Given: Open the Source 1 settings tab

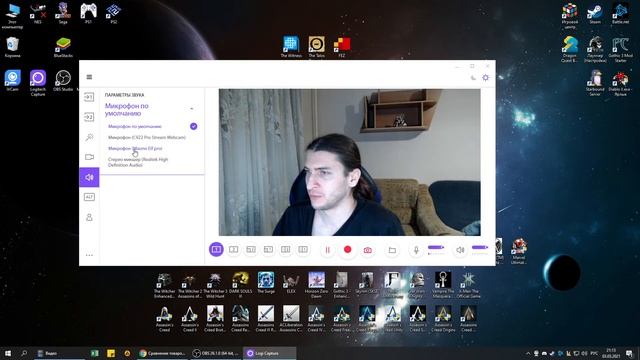Looking at the screenshot, I should [x=89, y=97].
